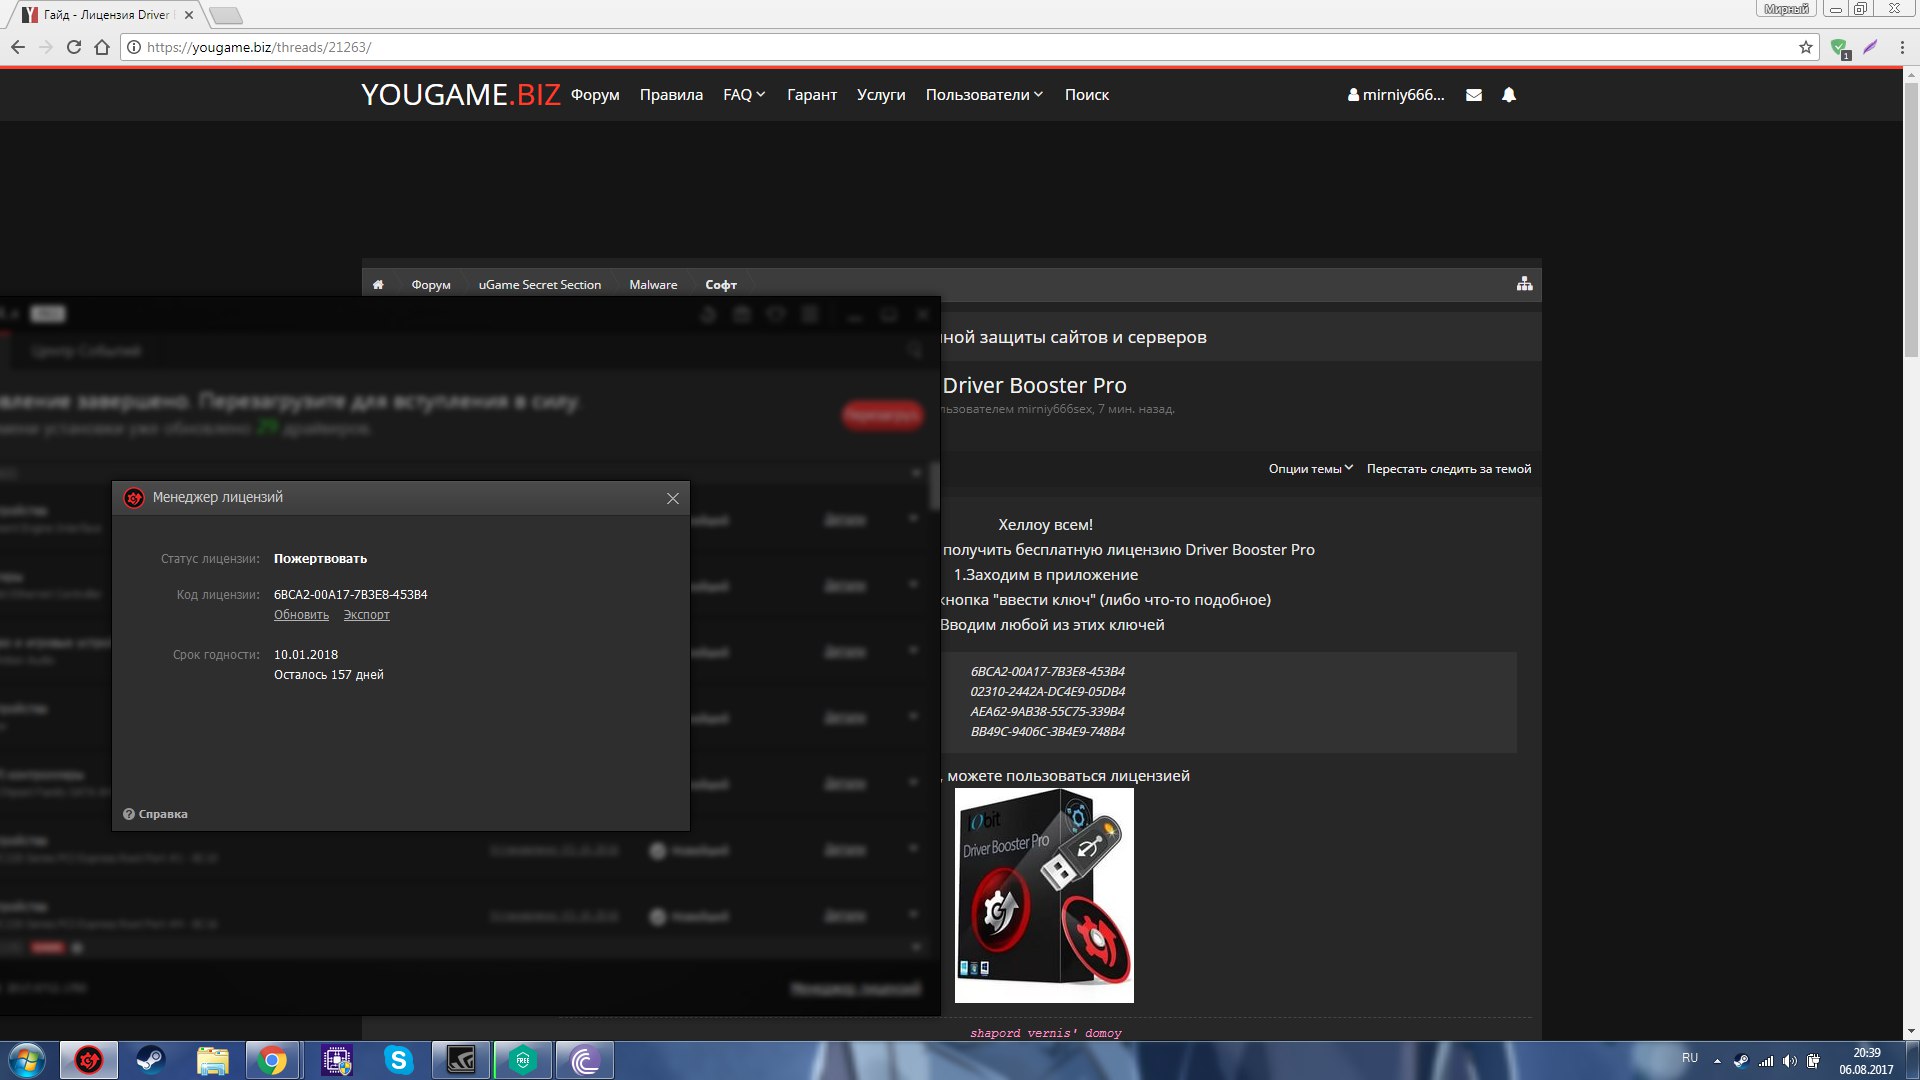Bookmark the page with the star icon
The width and height of the screenshot is (1920, 1080).
(x=1806, y=47)
